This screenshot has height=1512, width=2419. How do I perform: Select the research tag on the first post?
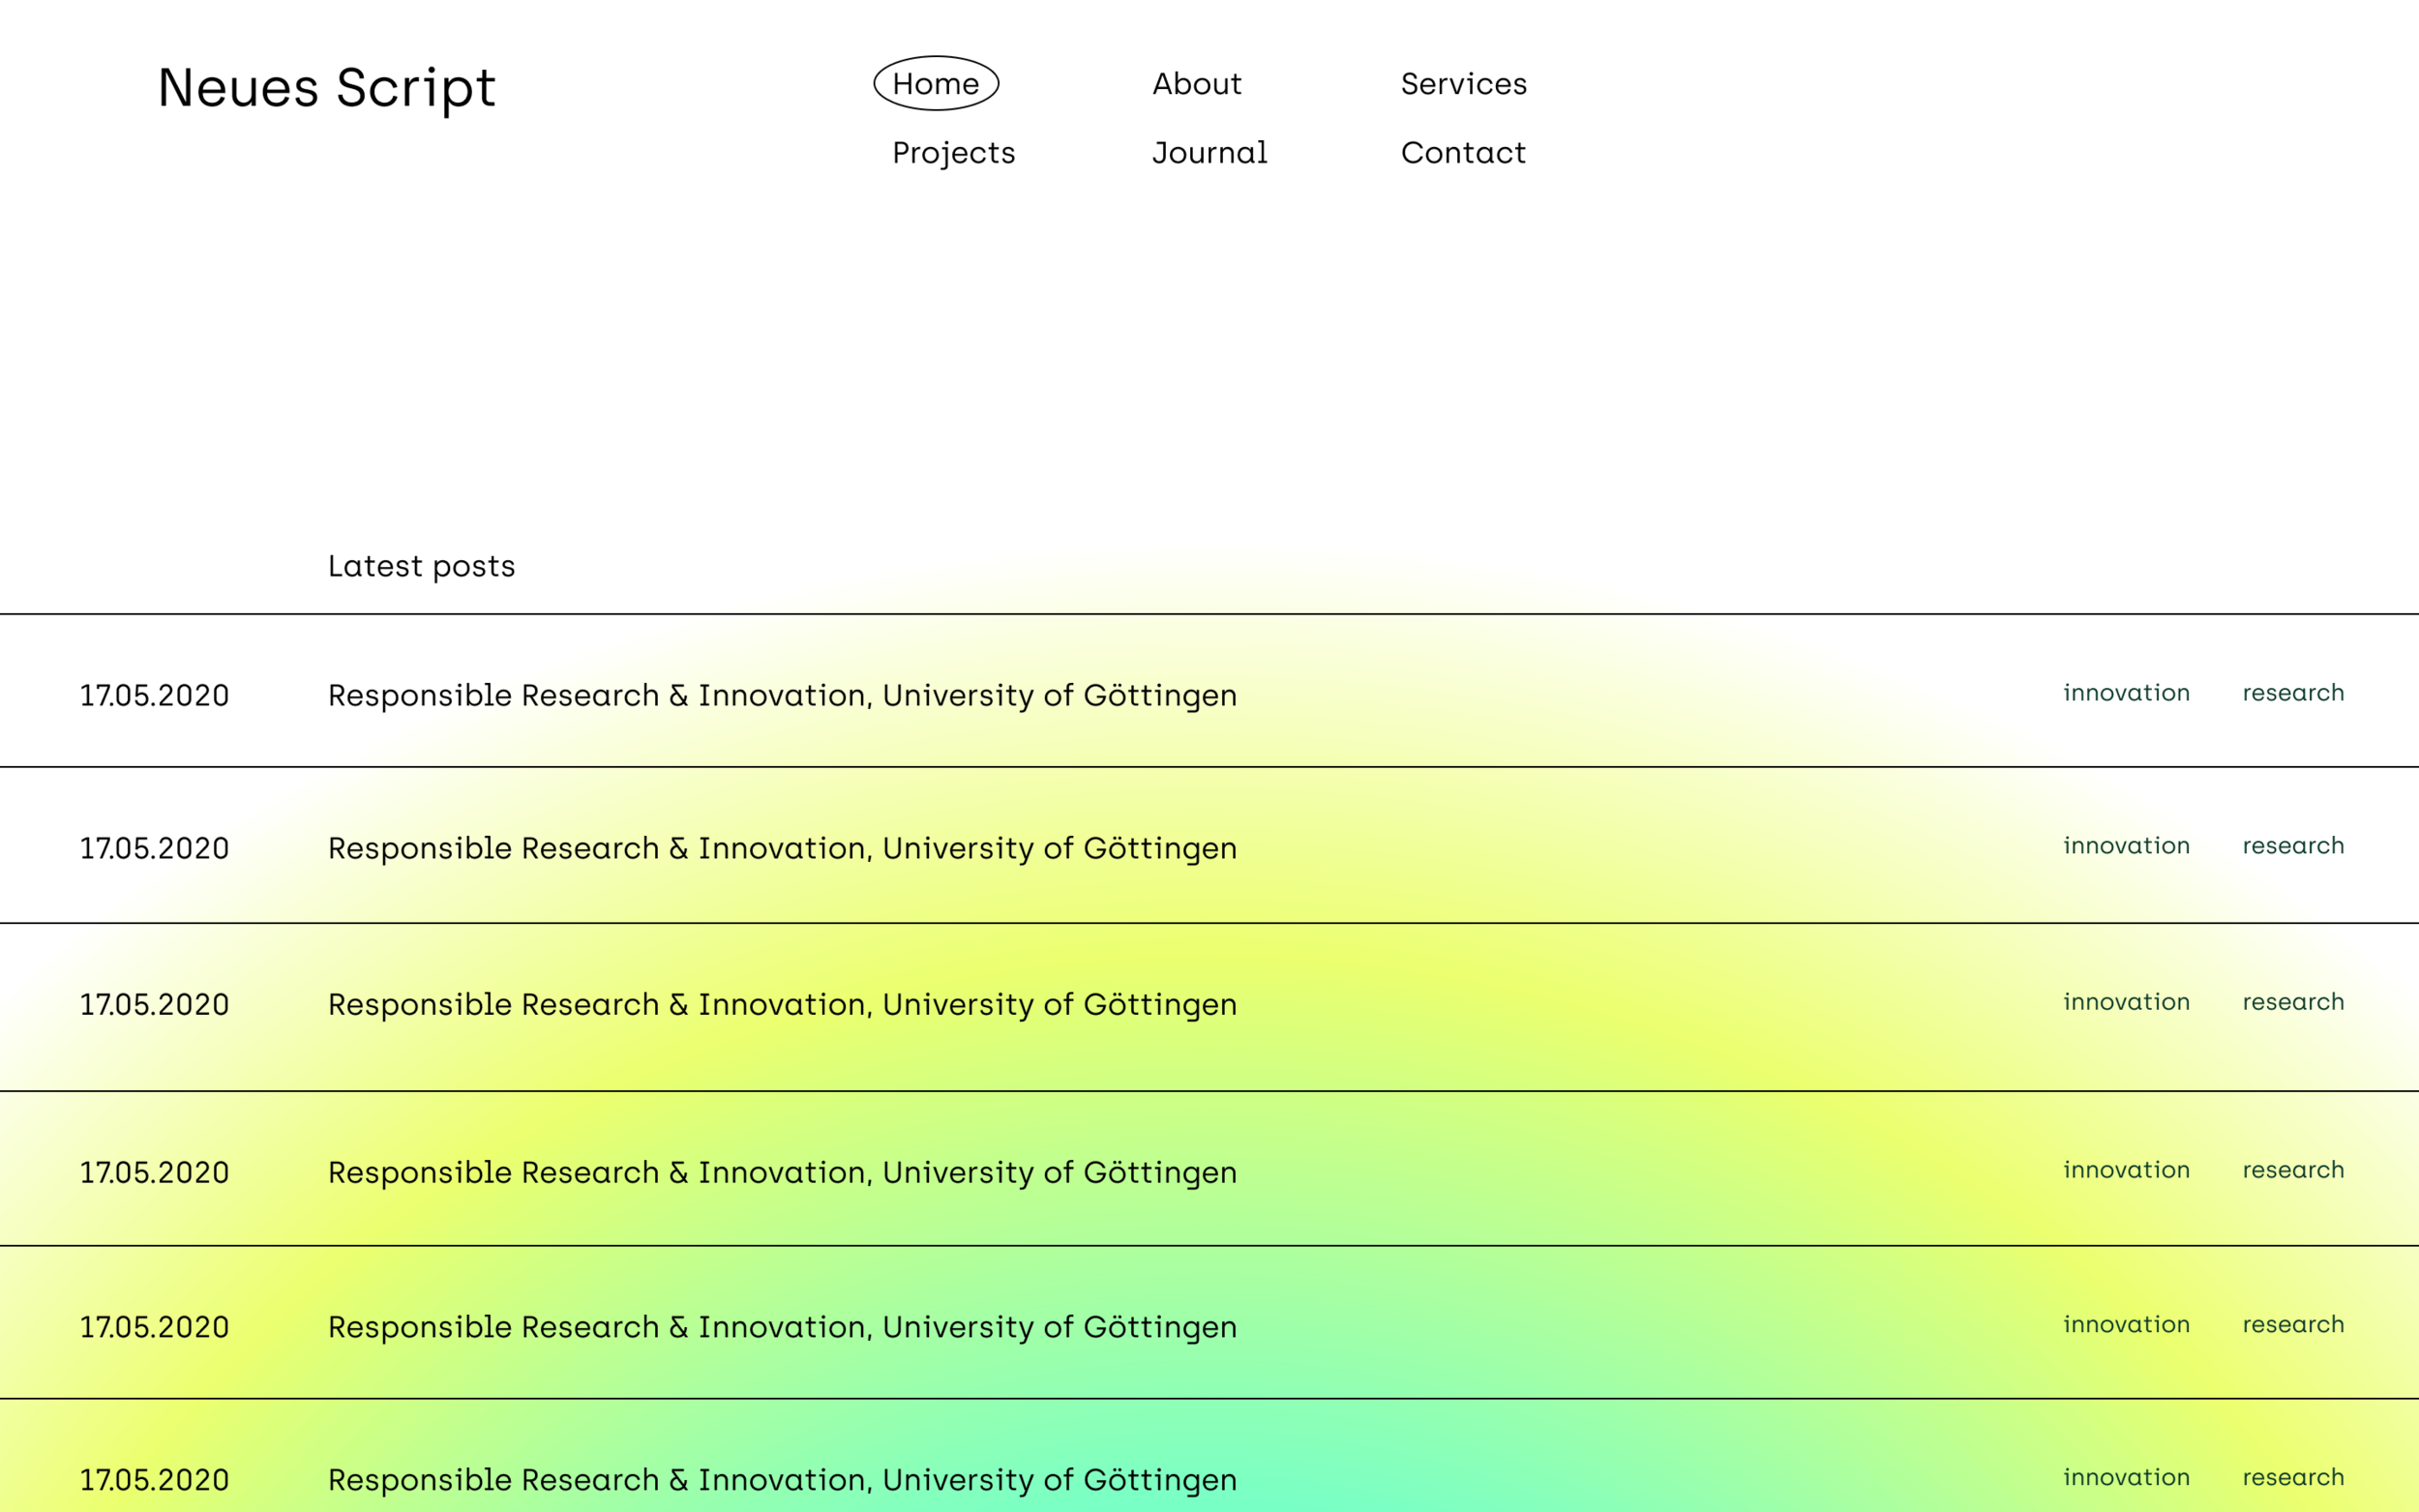2293,693
